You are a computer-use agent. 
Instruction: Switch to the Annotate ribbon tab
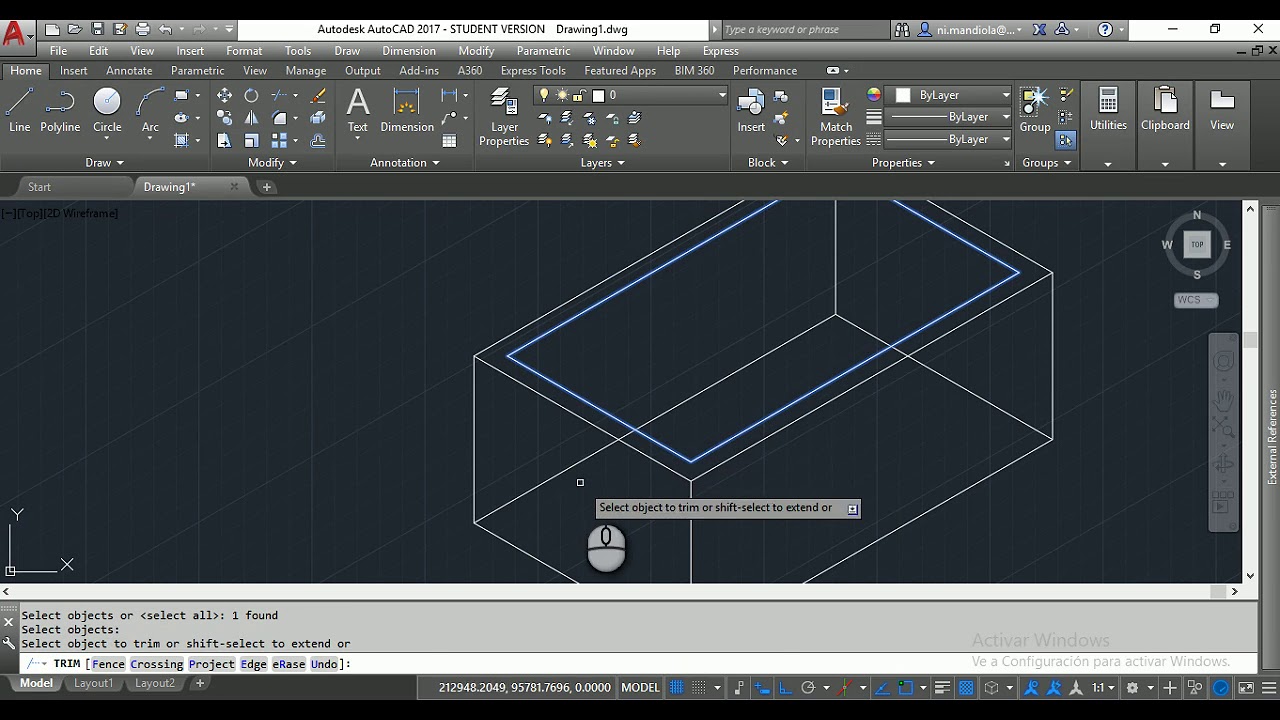(x=129, y=71)
